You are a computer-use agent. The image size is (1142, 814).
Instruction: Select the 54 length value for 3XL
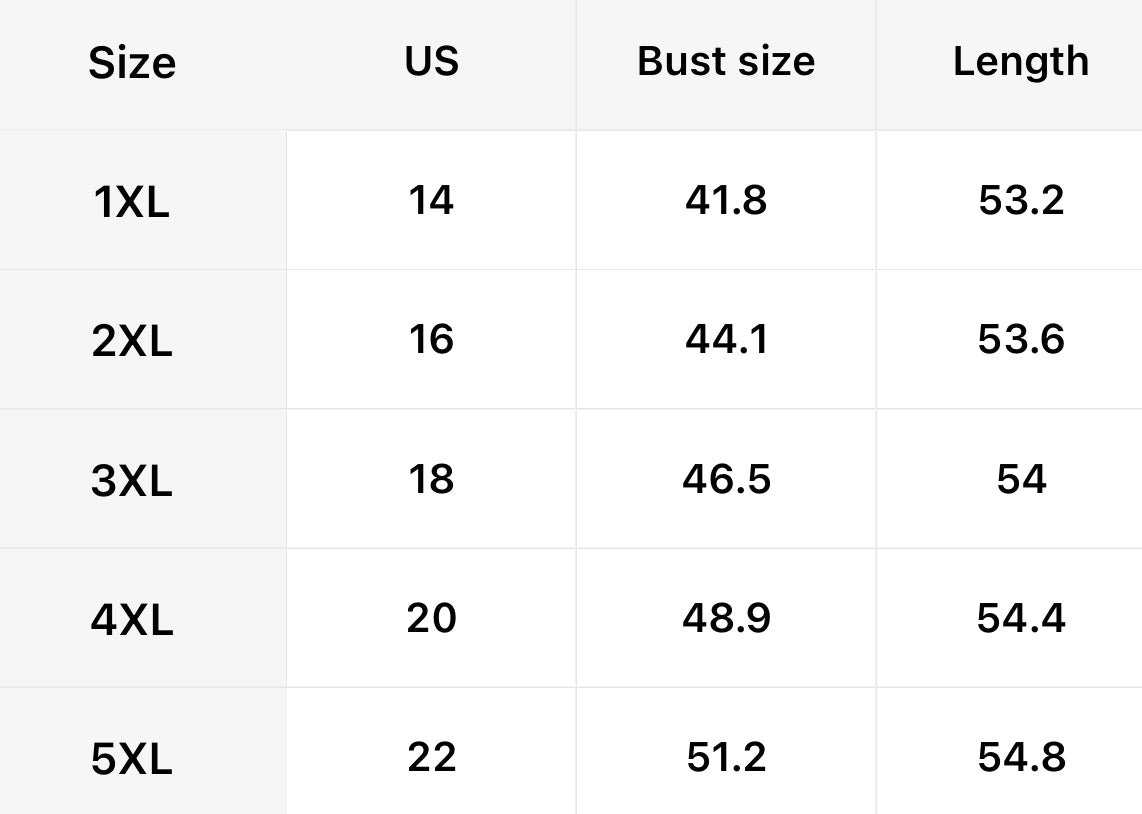(1021, 479)
